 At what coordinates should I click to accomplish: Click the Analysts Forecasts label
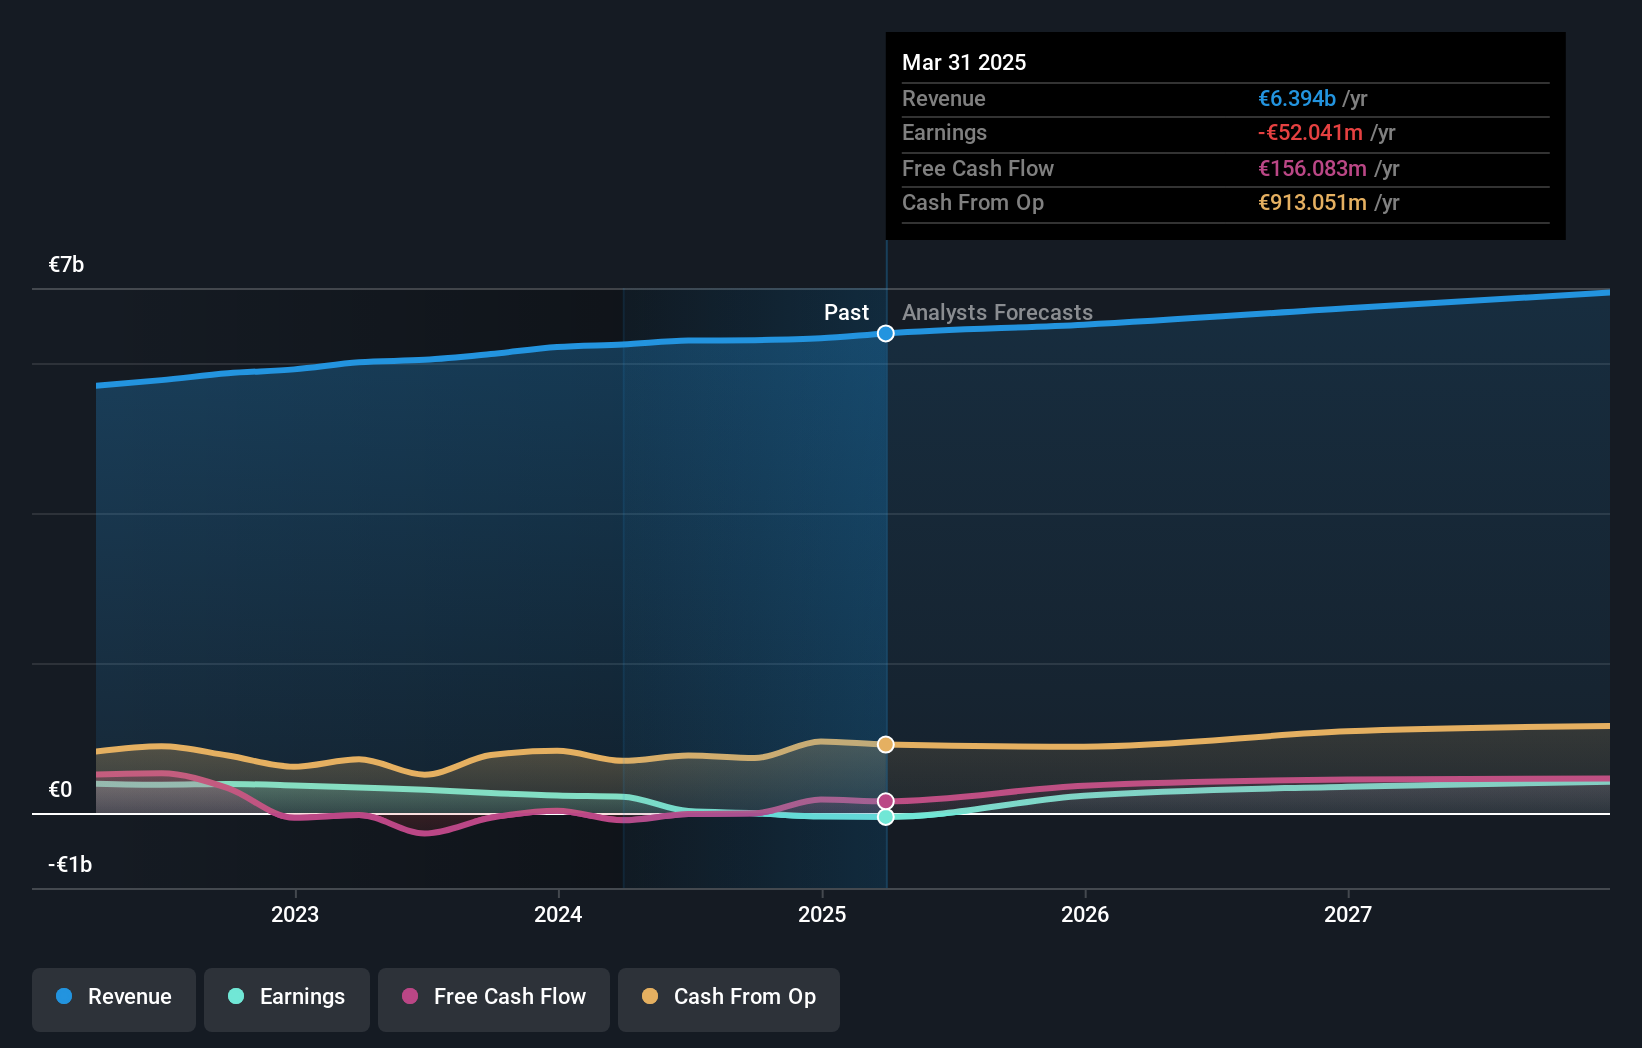[997, 312]
